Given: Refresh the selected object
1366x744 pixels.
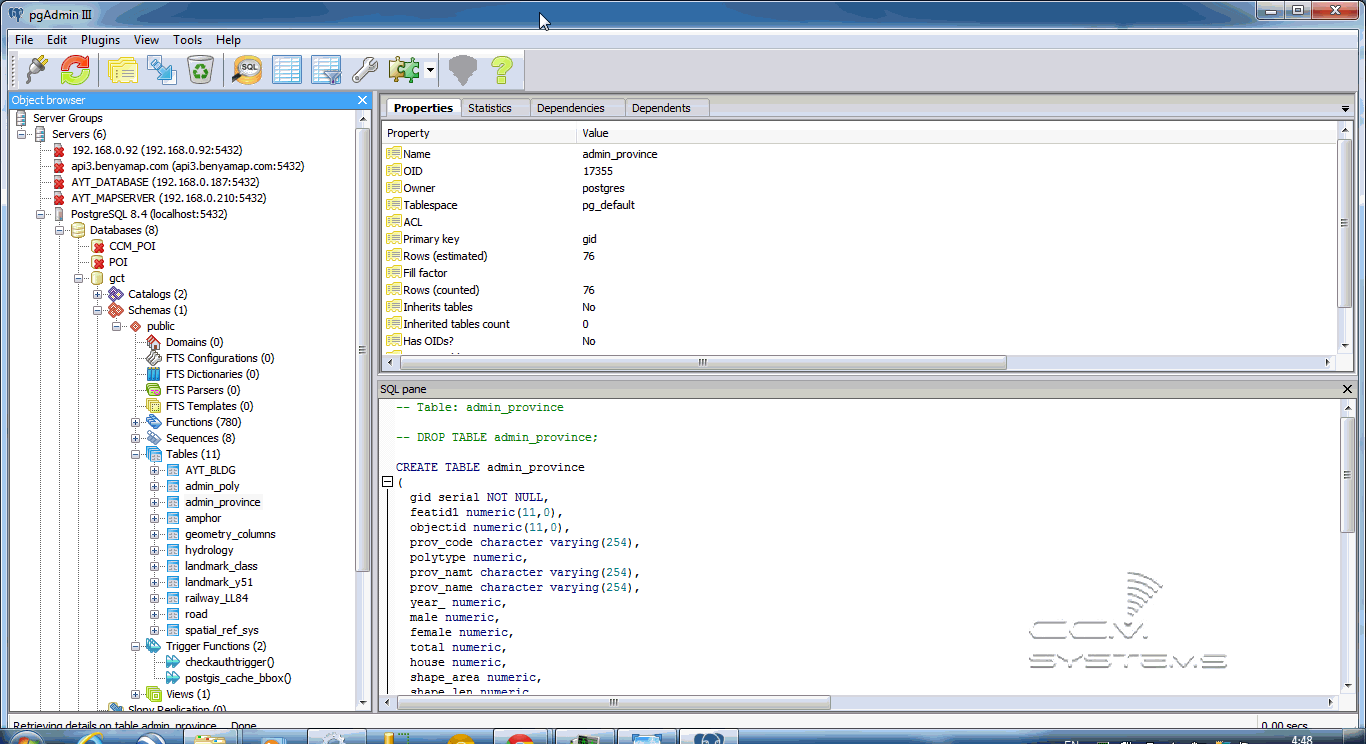Looking at the screenshot, I should 75,70.
